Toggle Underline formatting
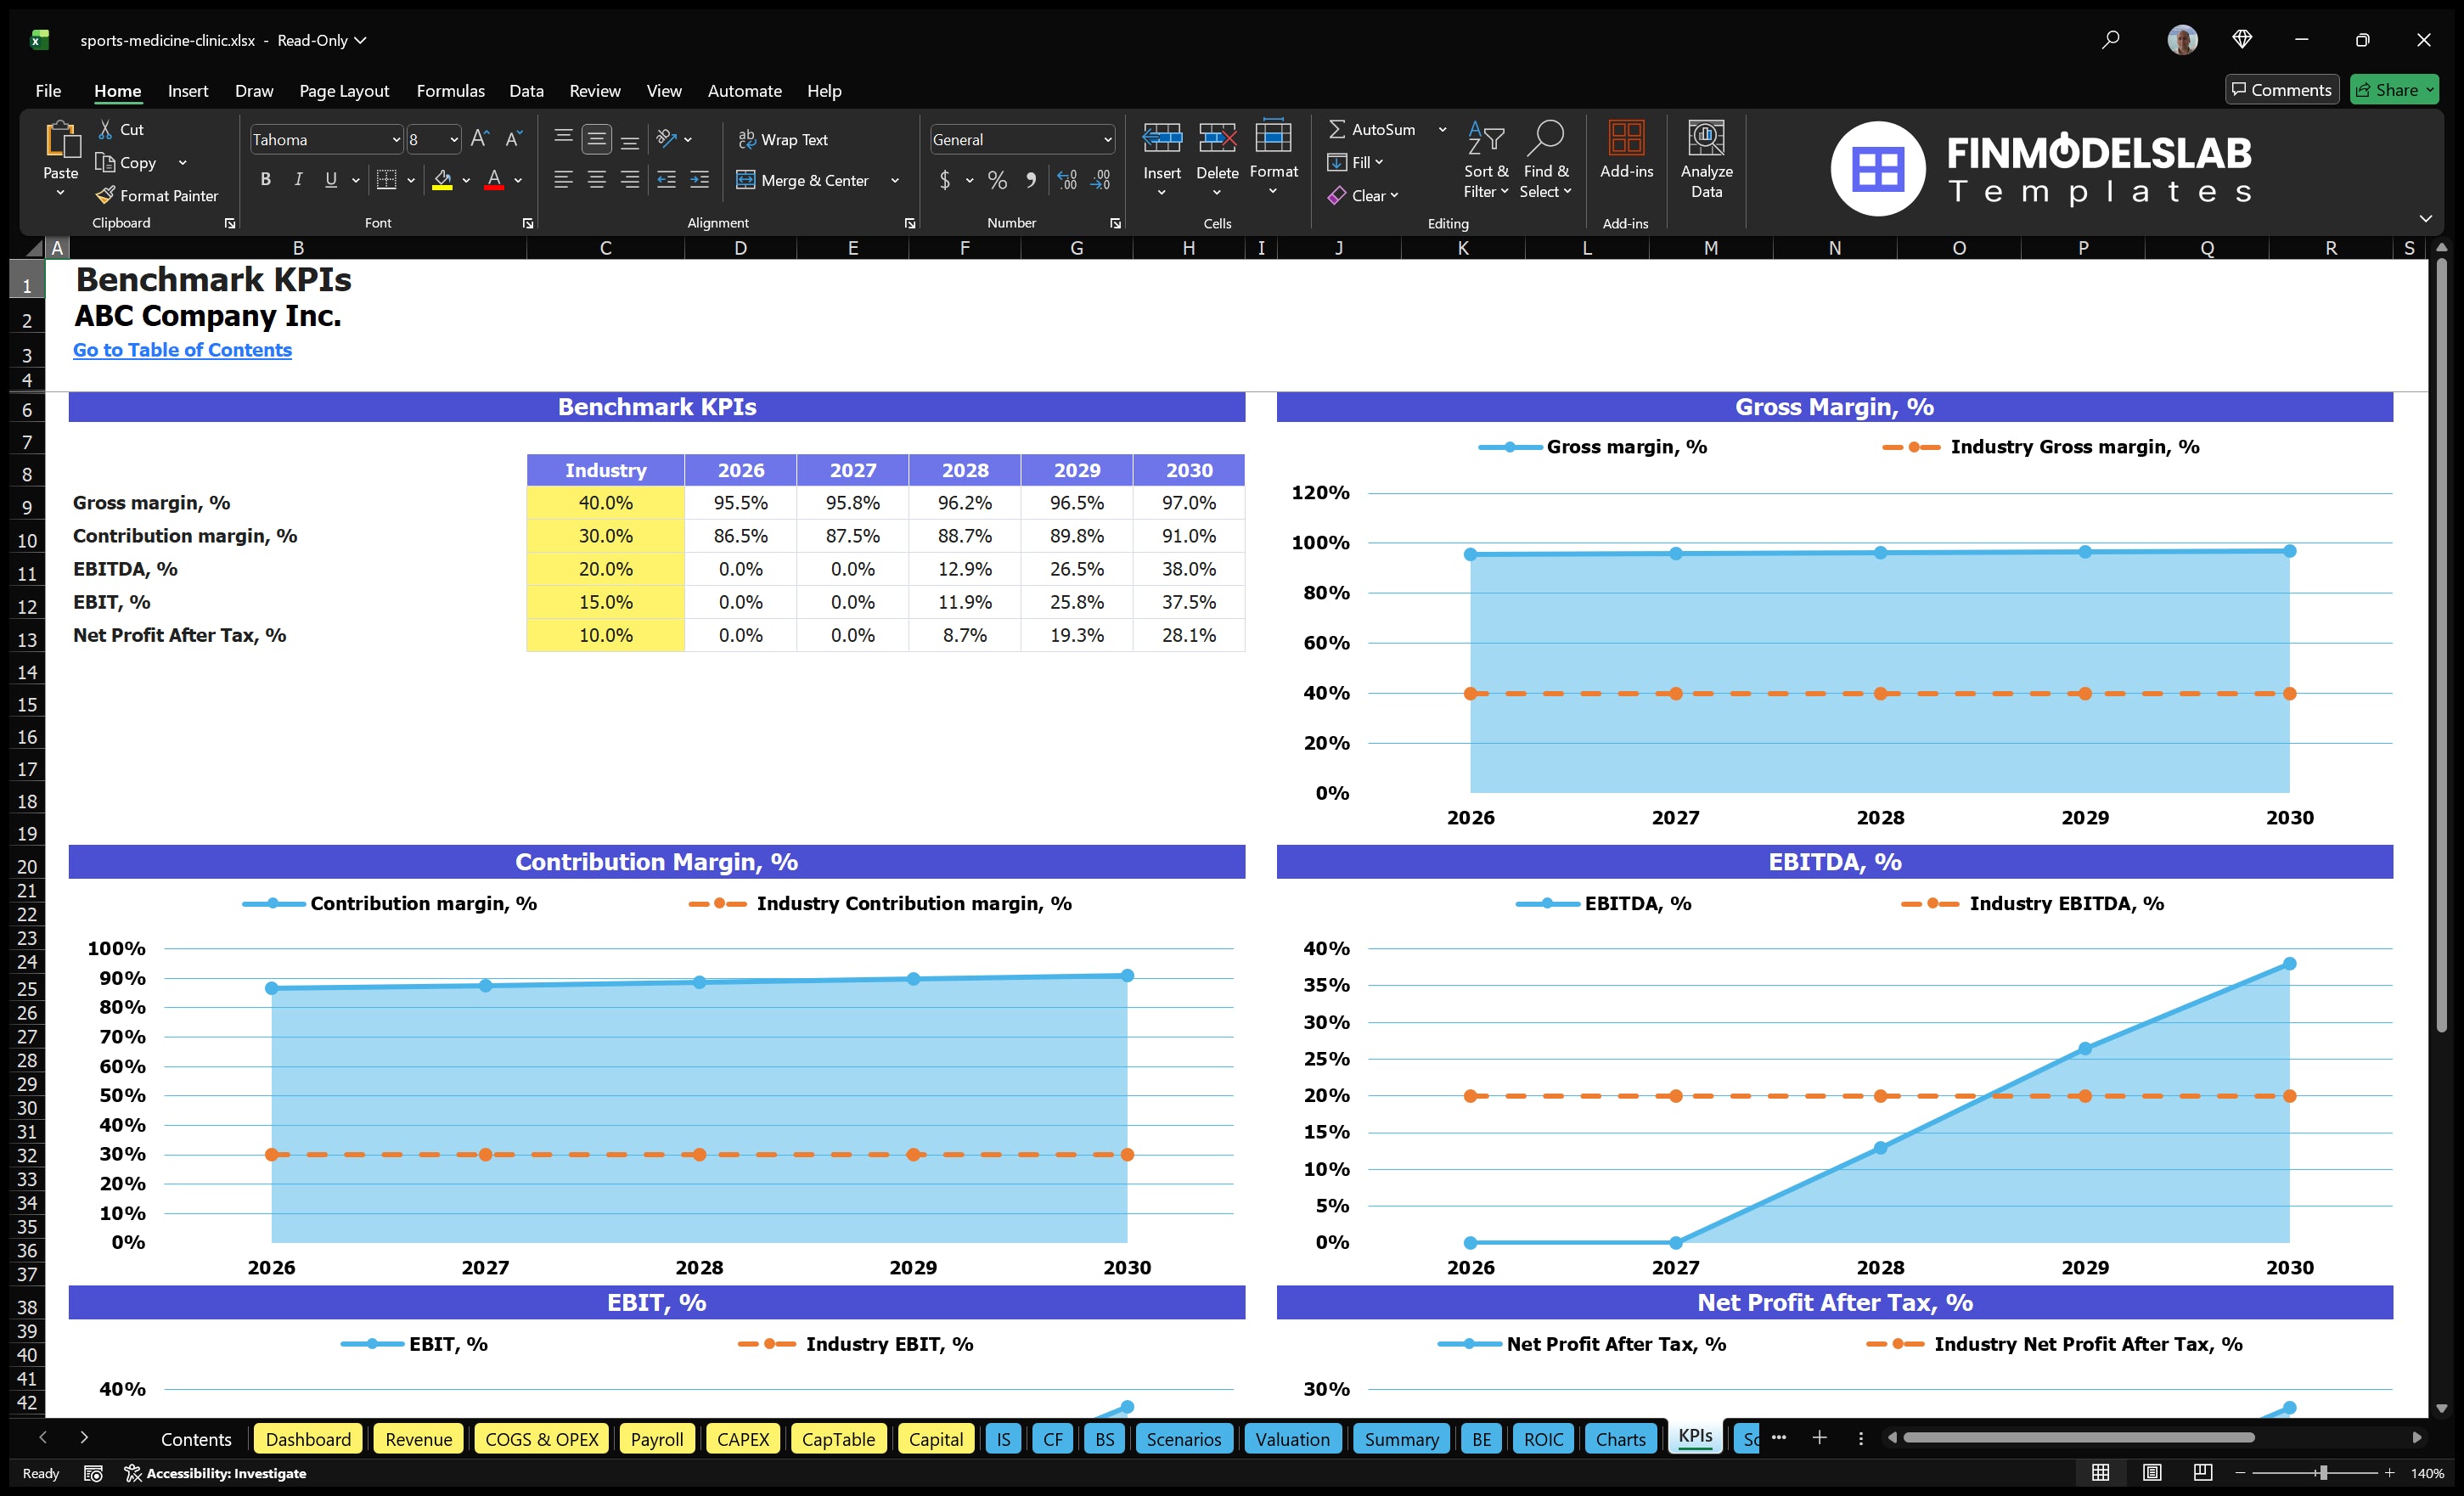 (x=330, y=180)
